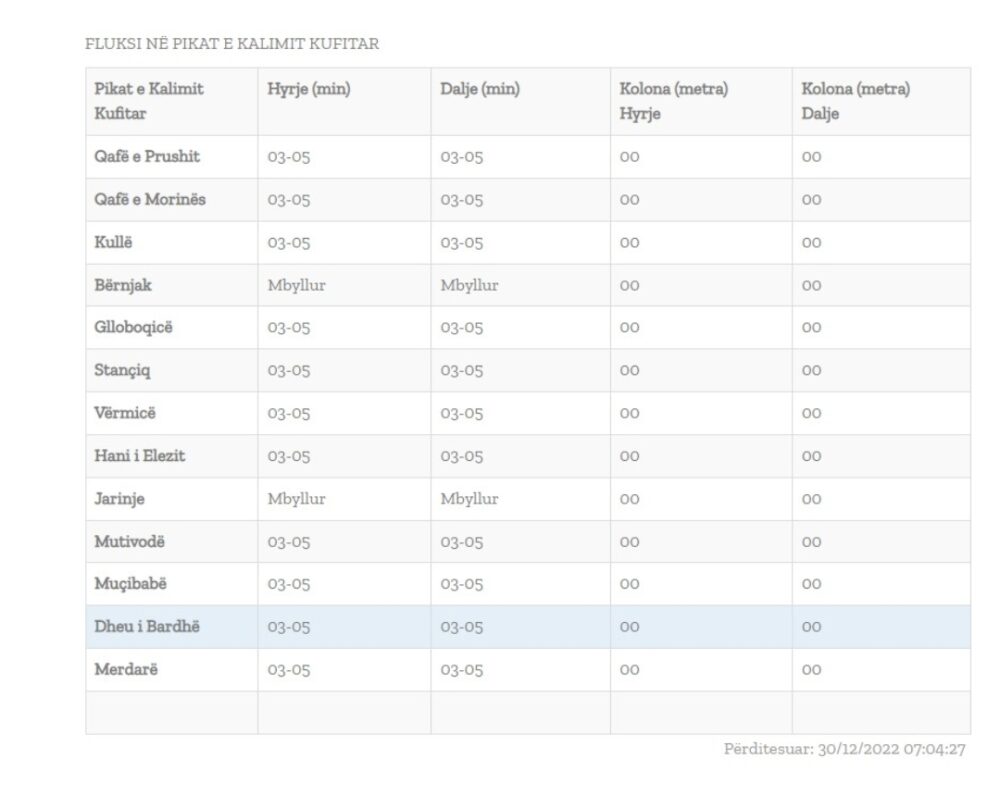1000x796 pixels.
Task: Click the Qafë e Prushit row label
Action: click(x=147, y=157)
